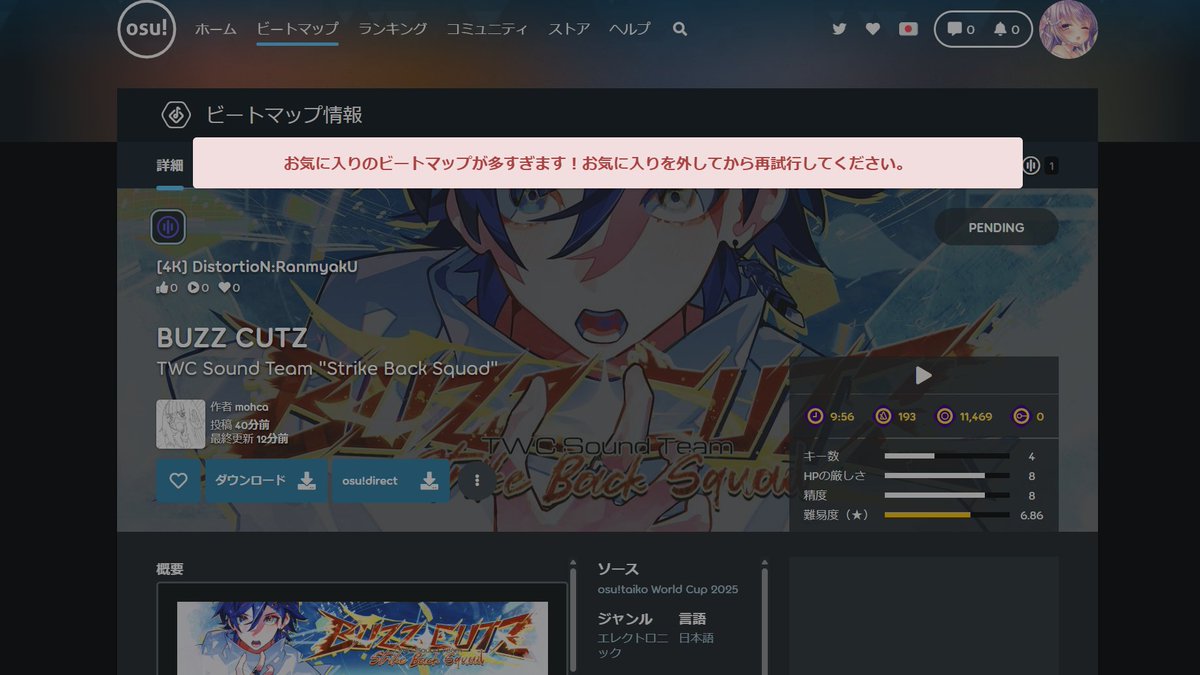Image resolution: width=1200 pixels, height=675 pixels.
Task: Click the heart supporter icon in header
Action: pos(873,29)
